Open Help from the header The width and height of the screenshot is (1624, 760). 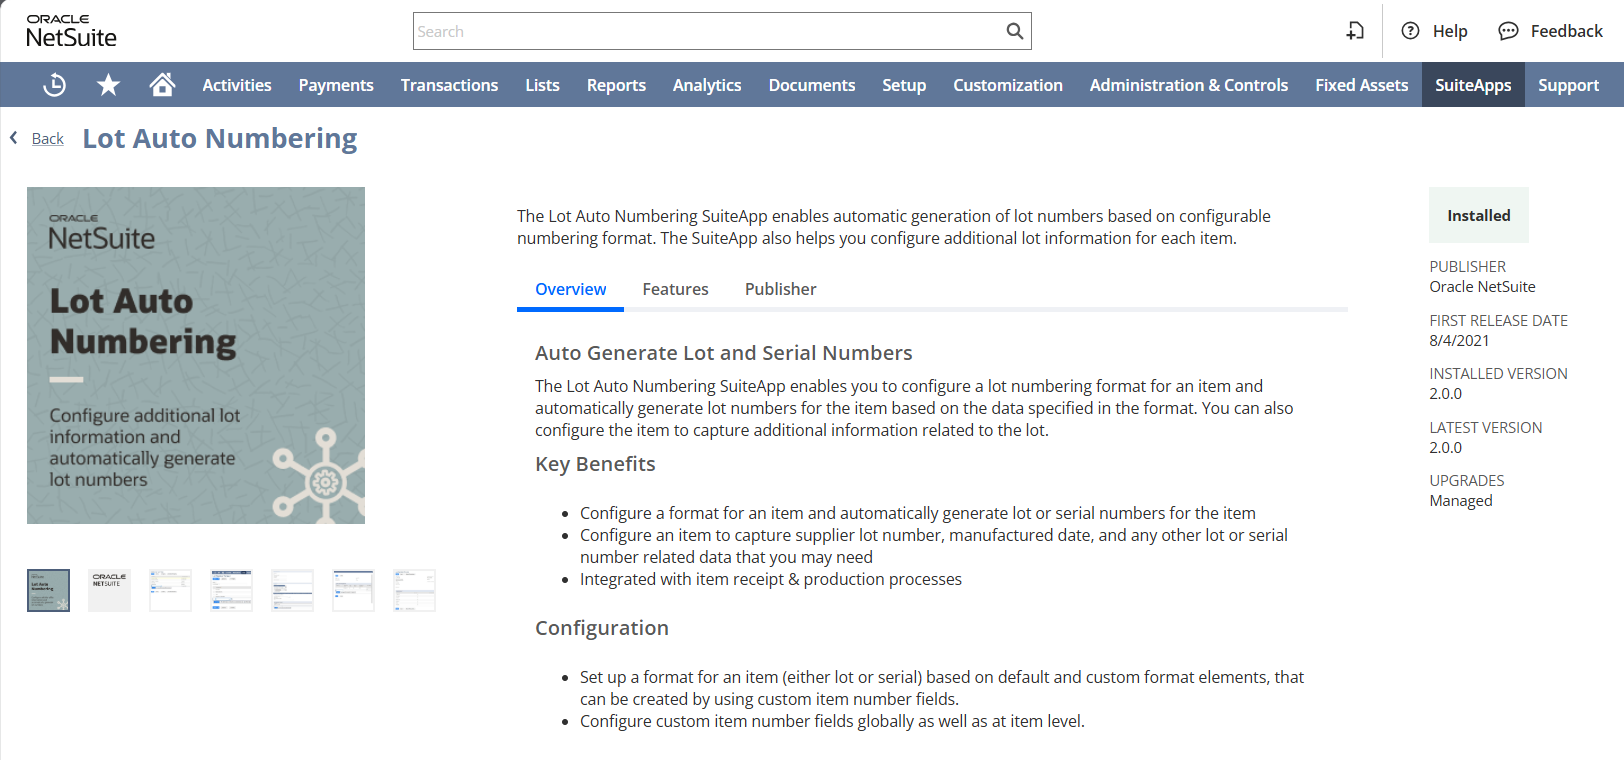[x=1435, y=31]
